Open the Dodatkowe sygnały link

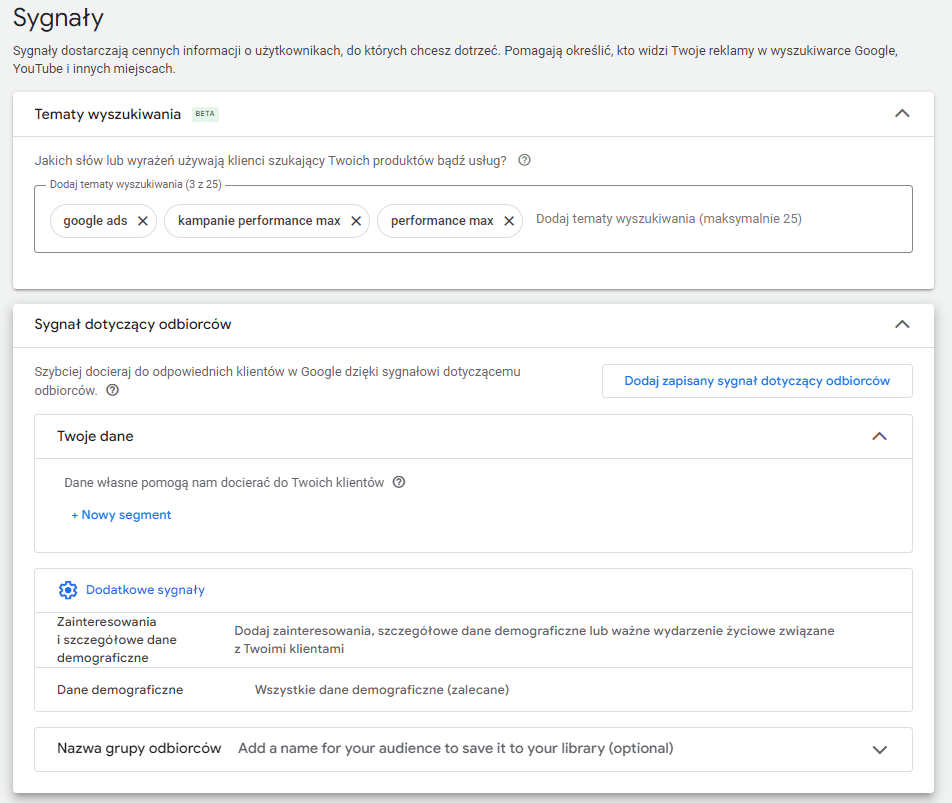145,590
